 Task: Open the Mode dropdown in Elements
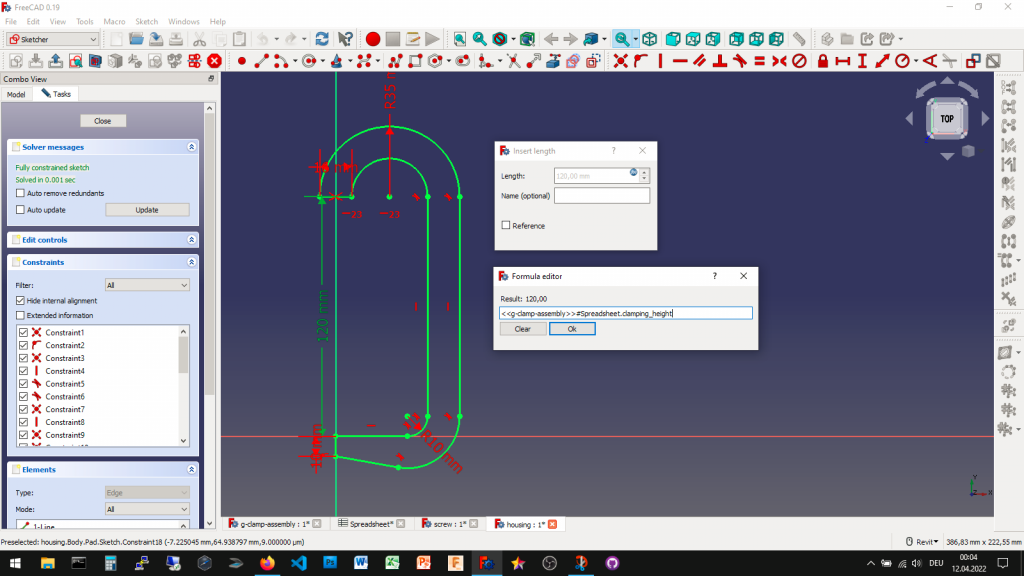[147, 509]
